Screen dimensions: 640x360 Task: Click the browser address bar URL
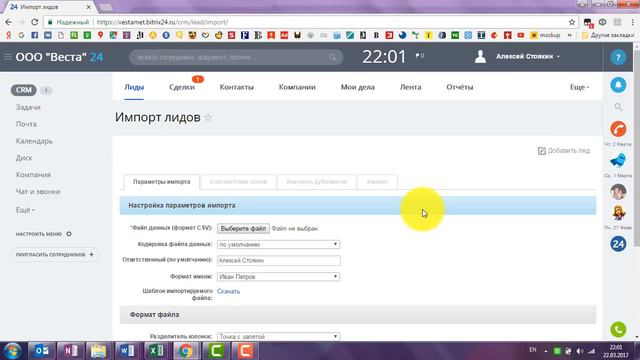click(162, 22)
